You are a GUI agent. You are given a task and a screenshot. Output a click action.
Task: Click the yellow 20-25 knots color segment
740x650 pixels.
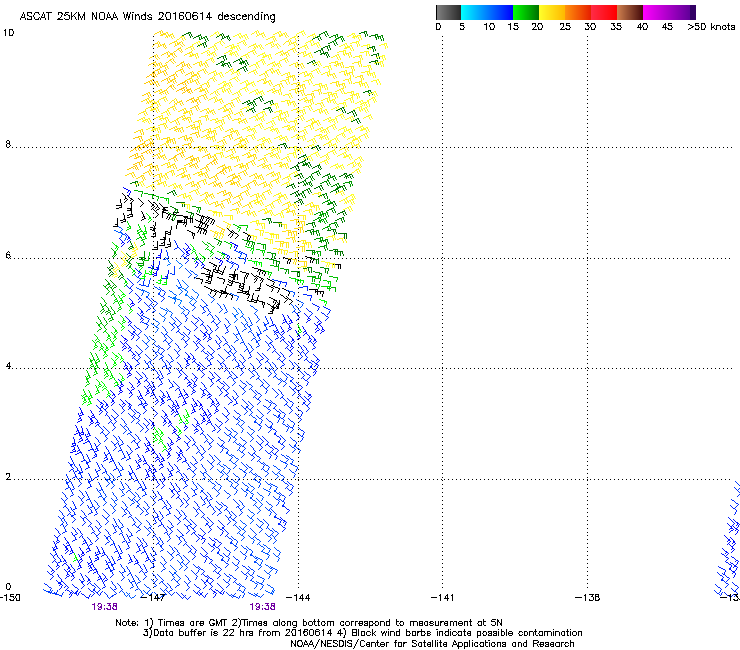[x=552, y=12]
